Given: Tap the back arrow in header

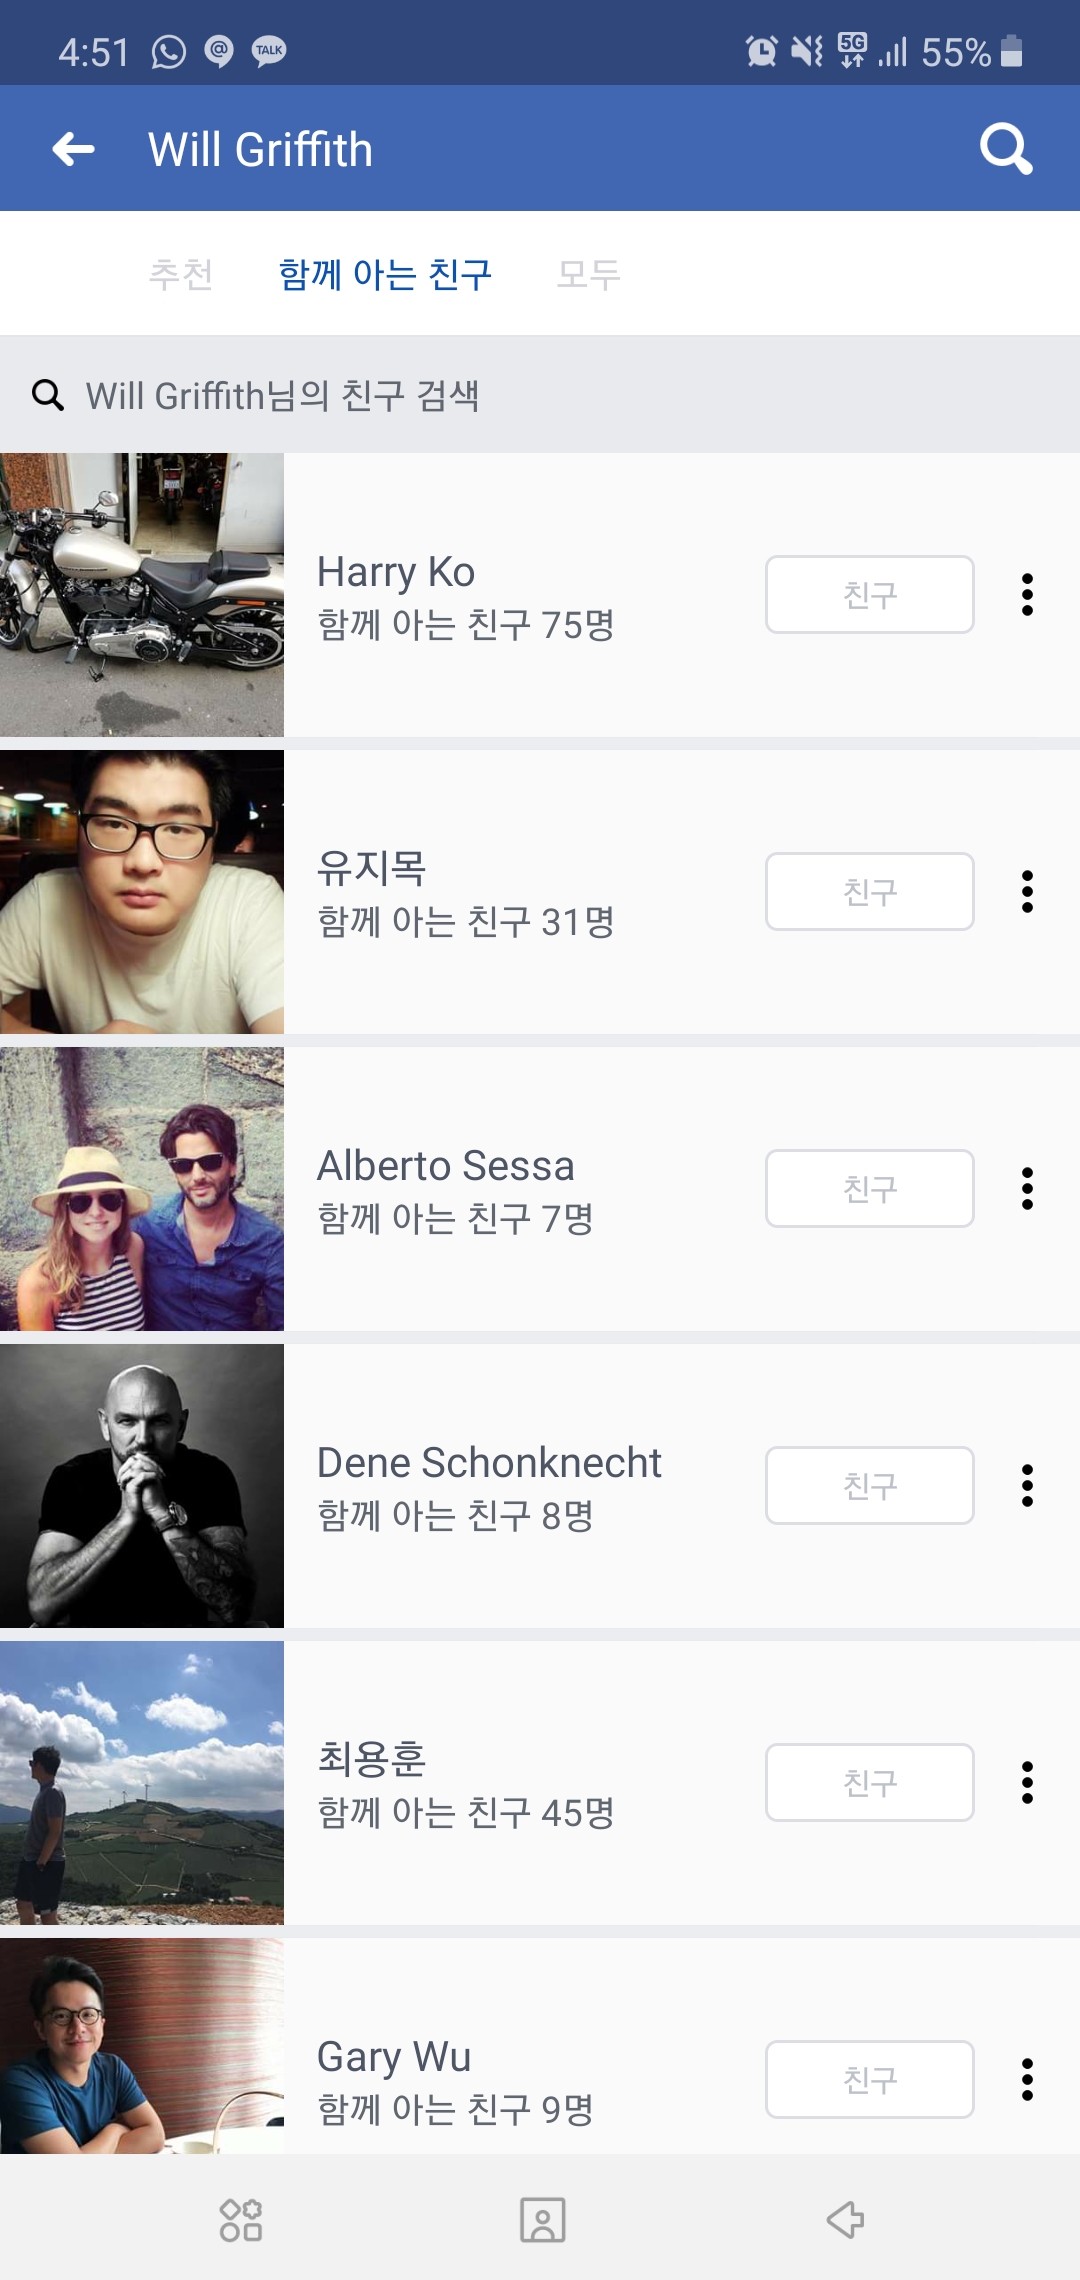Looking at the screenshot, I should coord(74,149).
